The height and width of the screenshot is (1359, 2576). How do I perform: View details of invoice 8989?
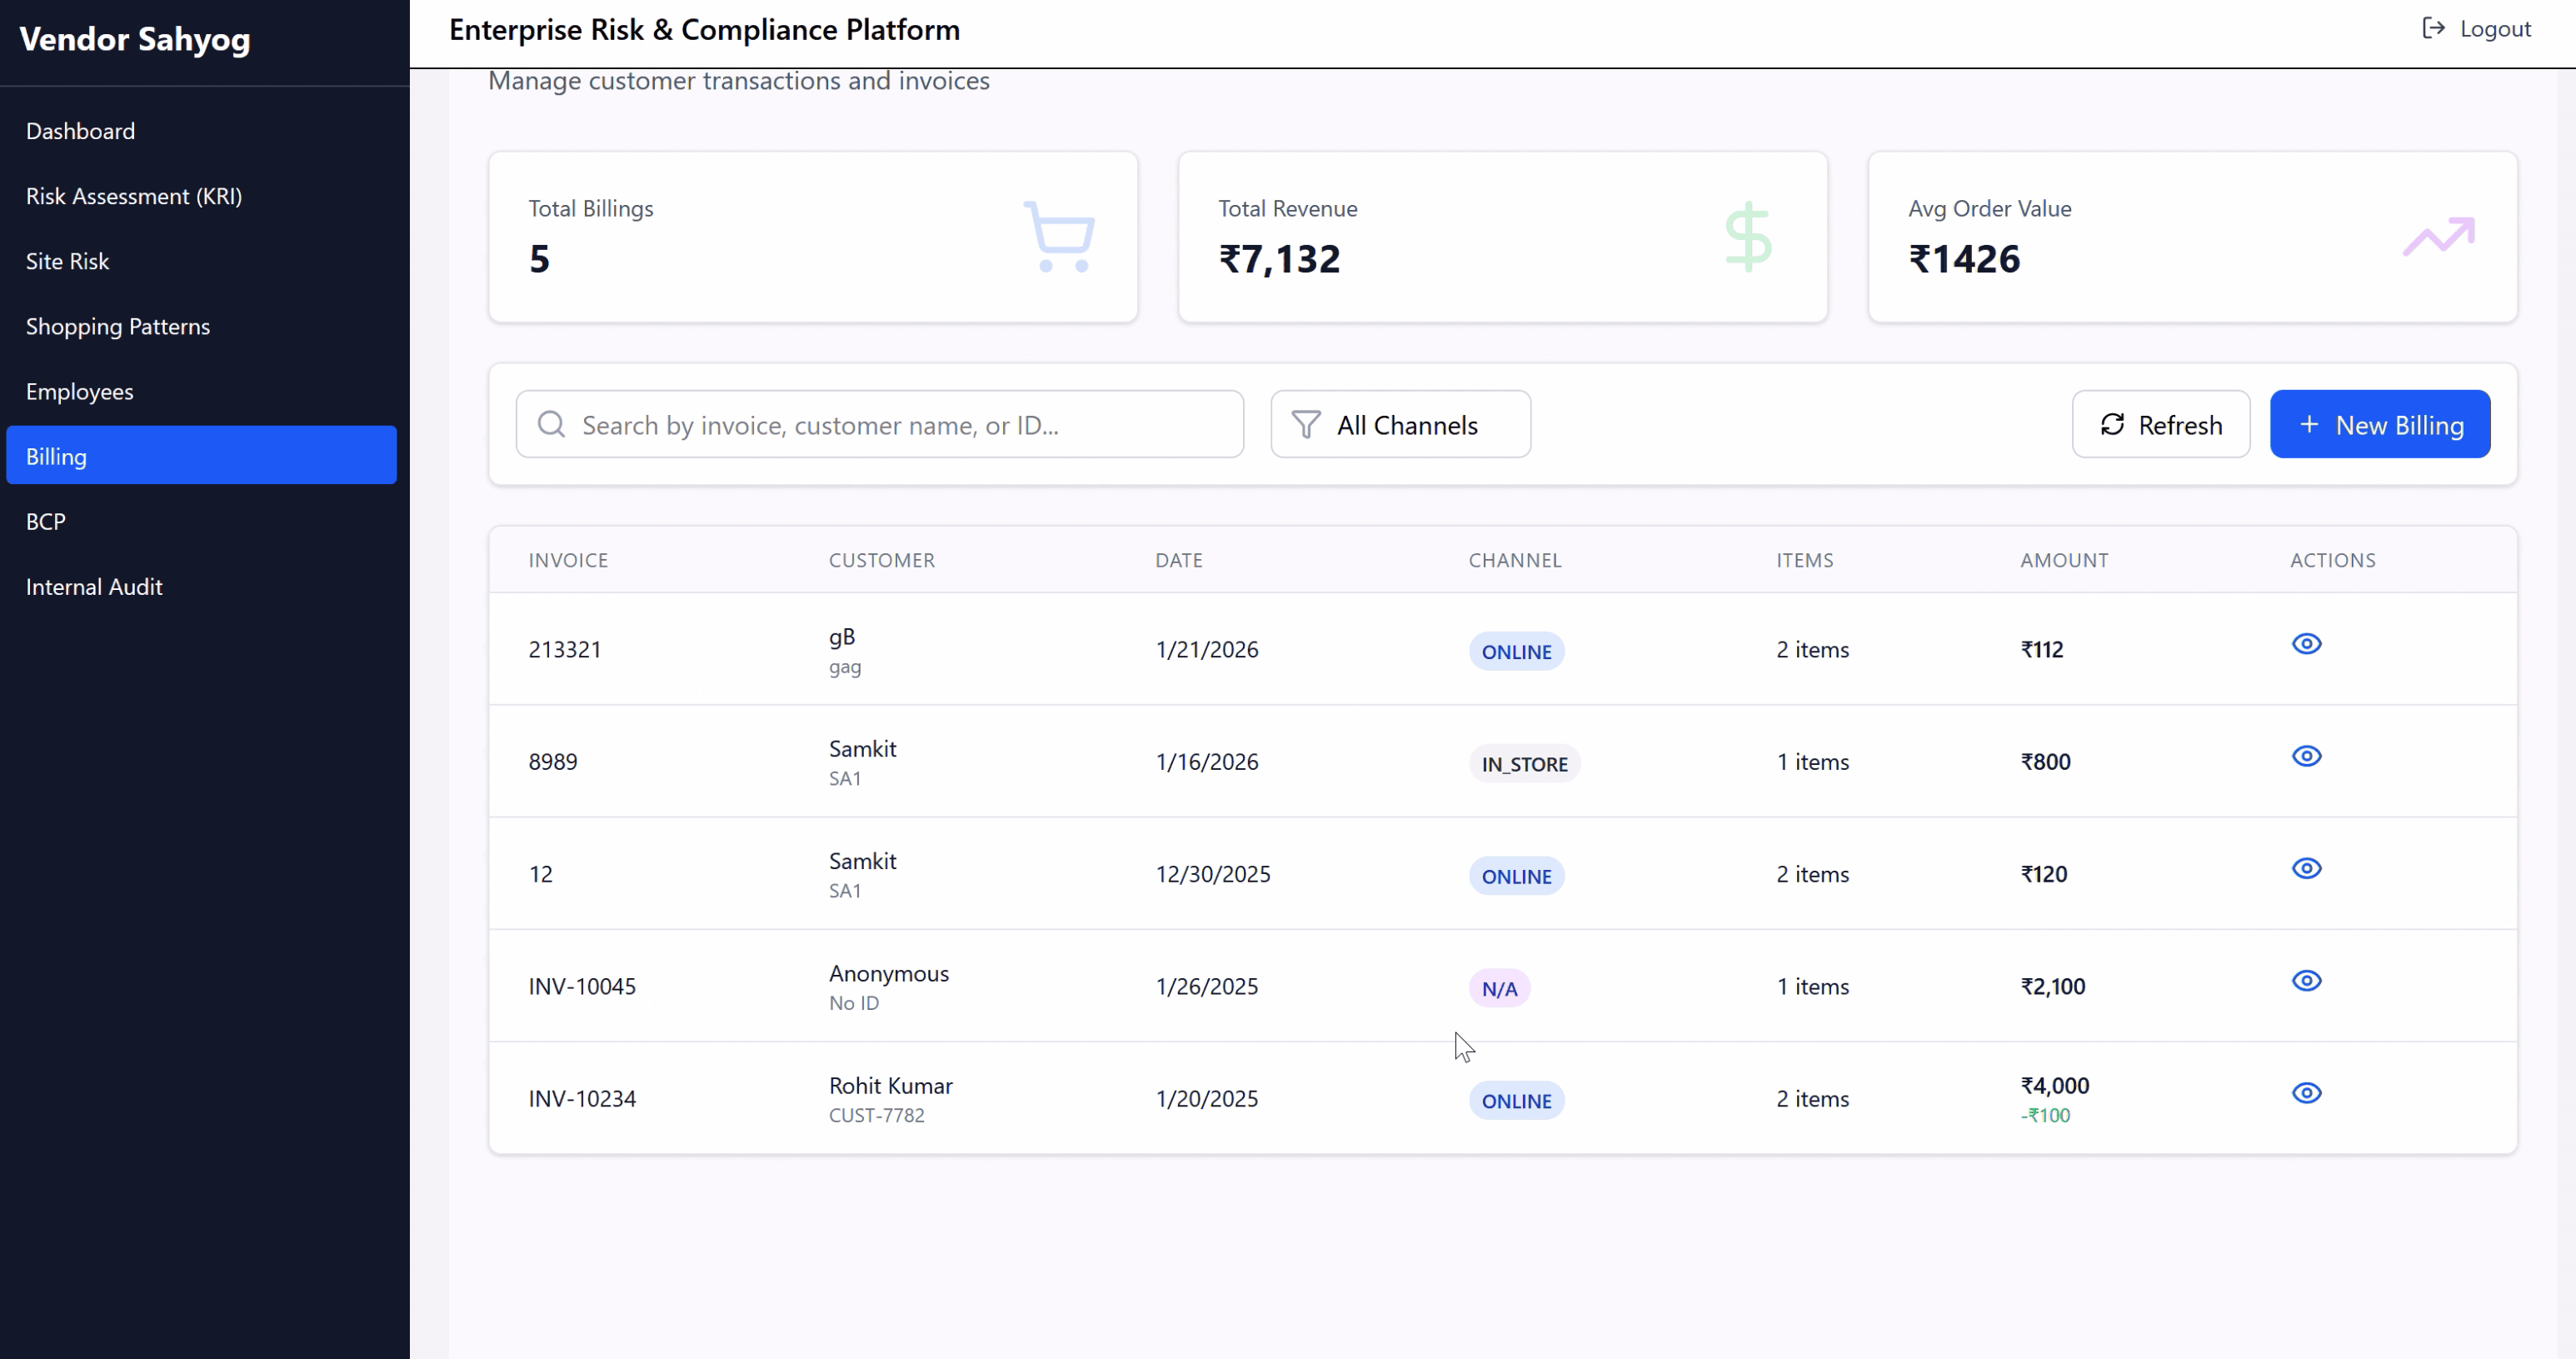pyautogui.click(x=2306, y=756)
